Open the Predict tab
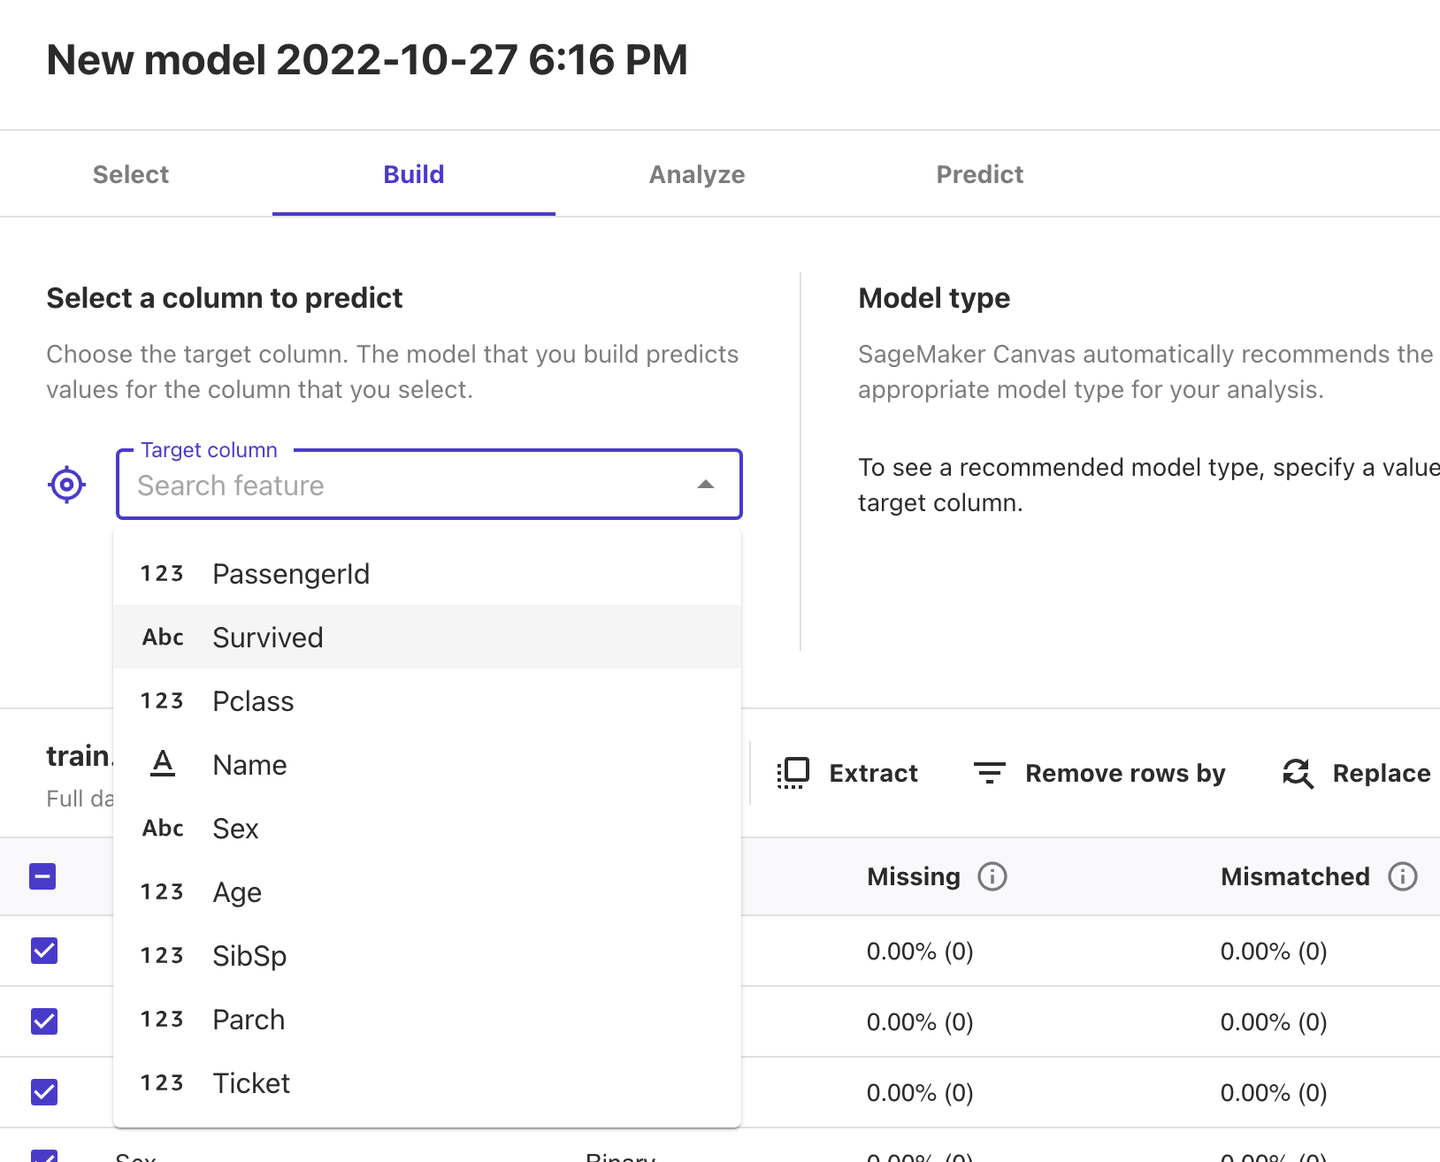Screen dimensions: 1440x1162 (979, 175)
